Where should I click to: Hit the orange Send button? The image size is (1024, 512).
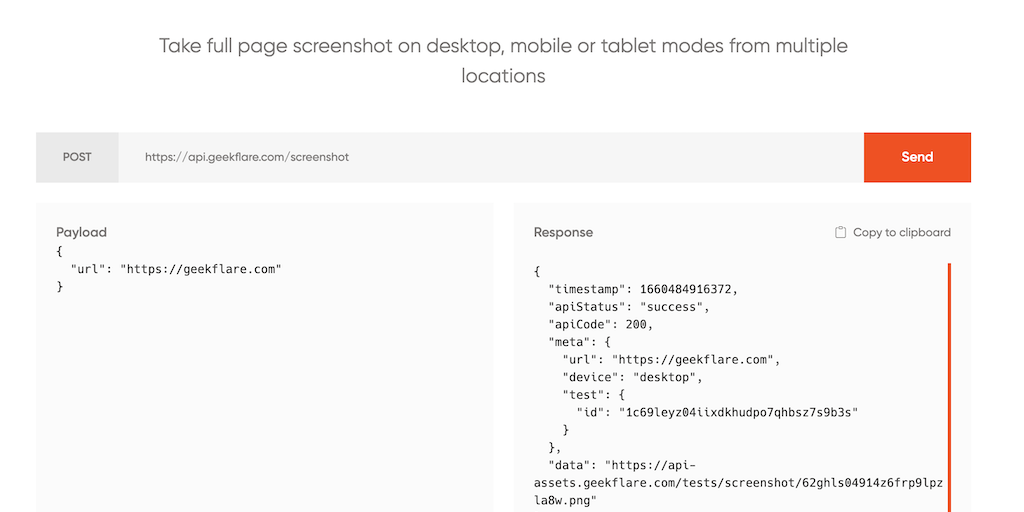click(x=917, y=157)
